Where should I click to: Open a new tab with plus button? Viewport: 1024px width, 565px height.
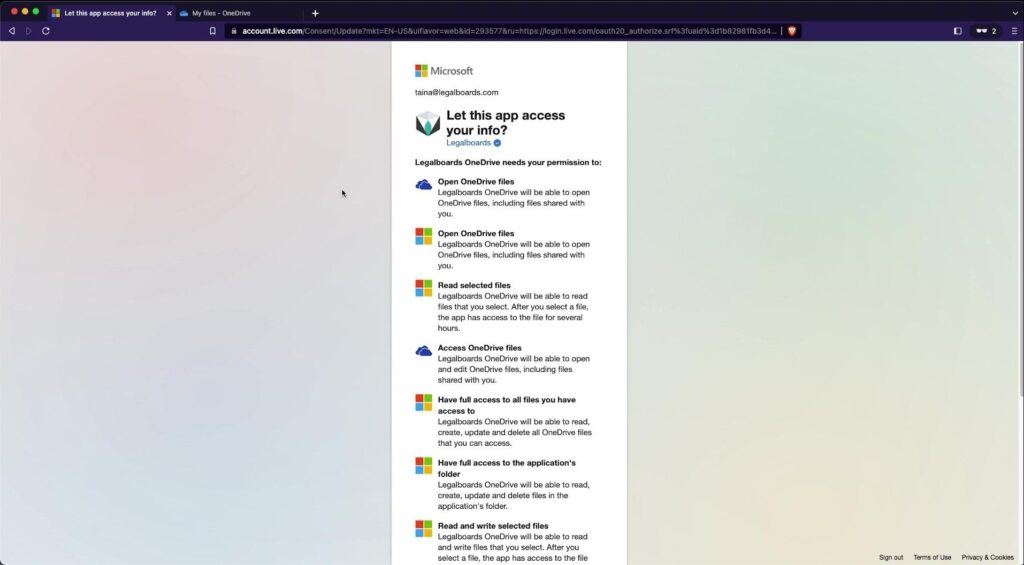tap(315, 13)
